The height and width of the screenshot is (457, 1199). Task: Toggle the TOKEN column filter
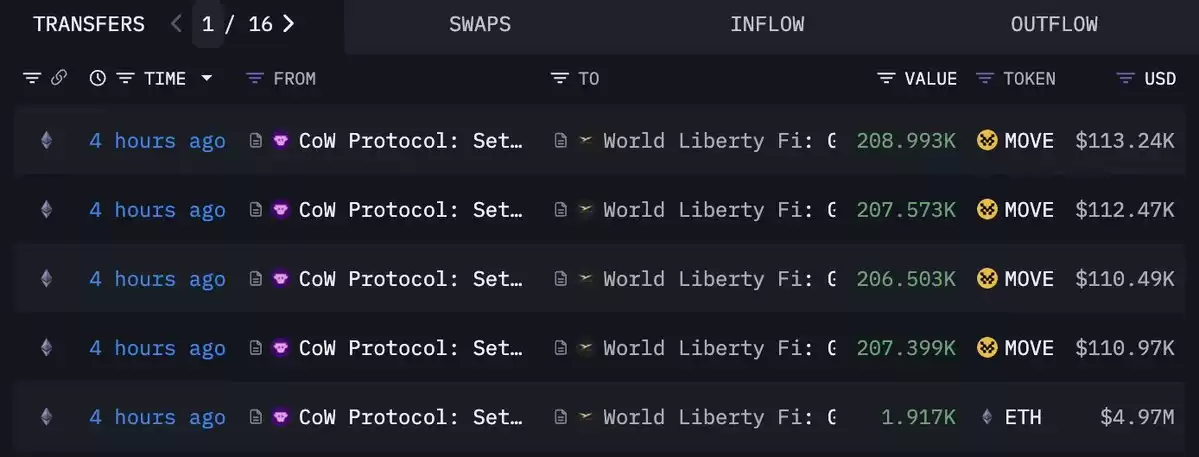(x=985, y=78)
